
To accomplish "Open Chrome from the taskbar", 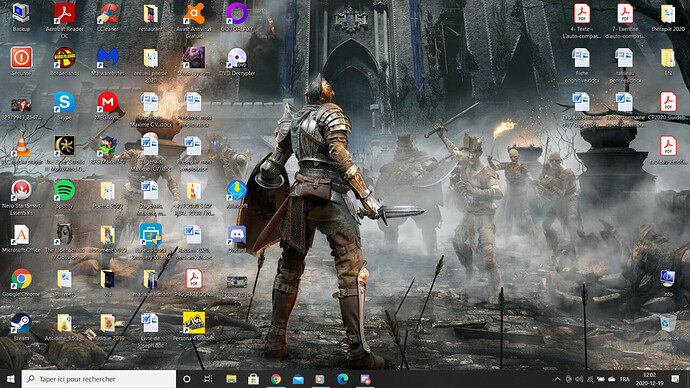I will click(x=276, y=379).
